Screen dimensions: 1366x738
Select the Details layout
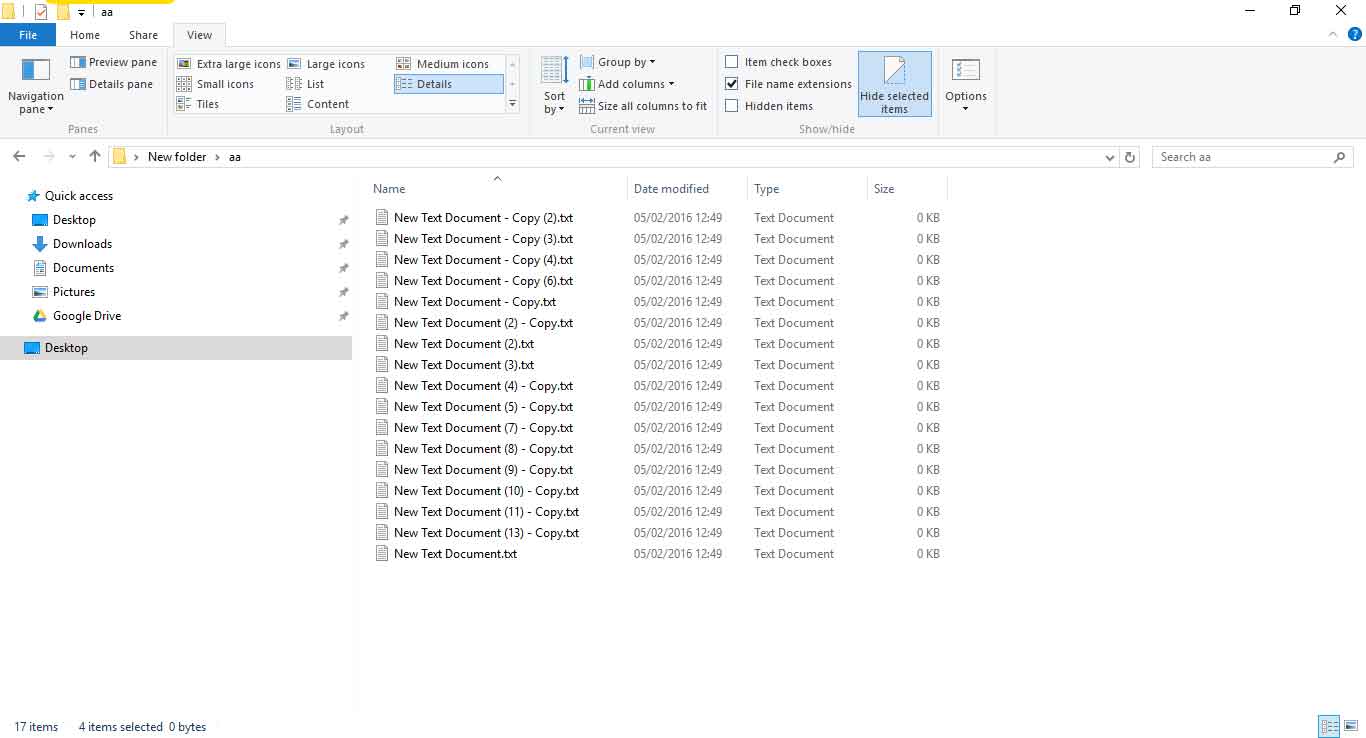pos(449,84)
